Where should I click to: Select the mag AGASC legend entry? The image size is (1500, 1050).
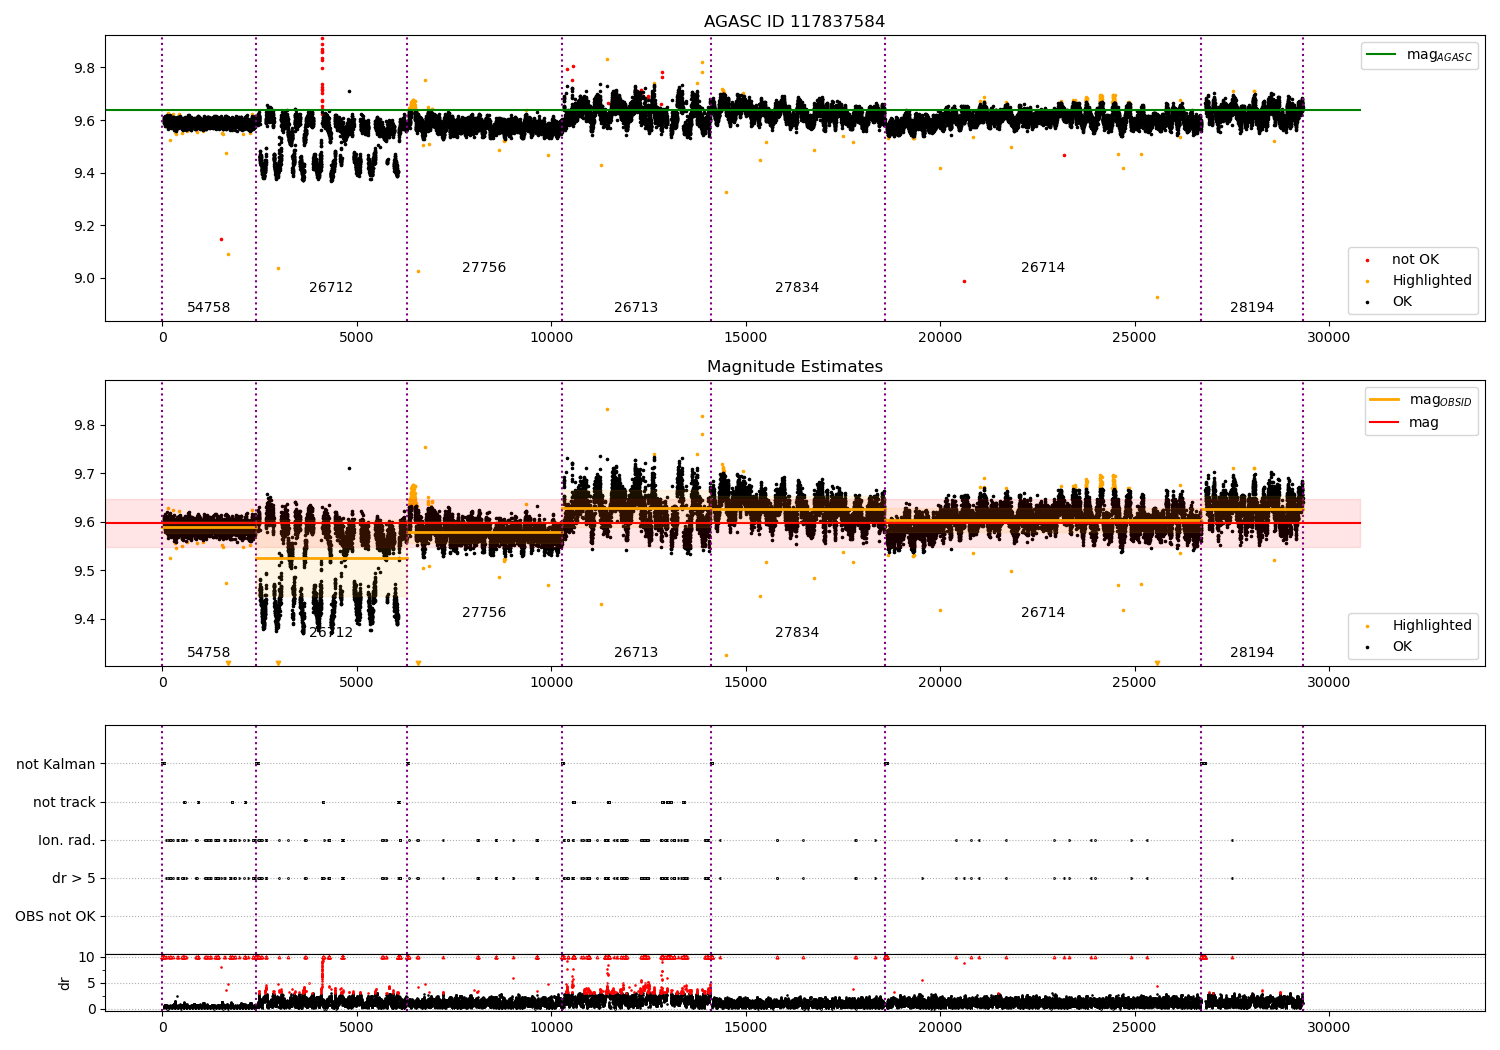1419,55
